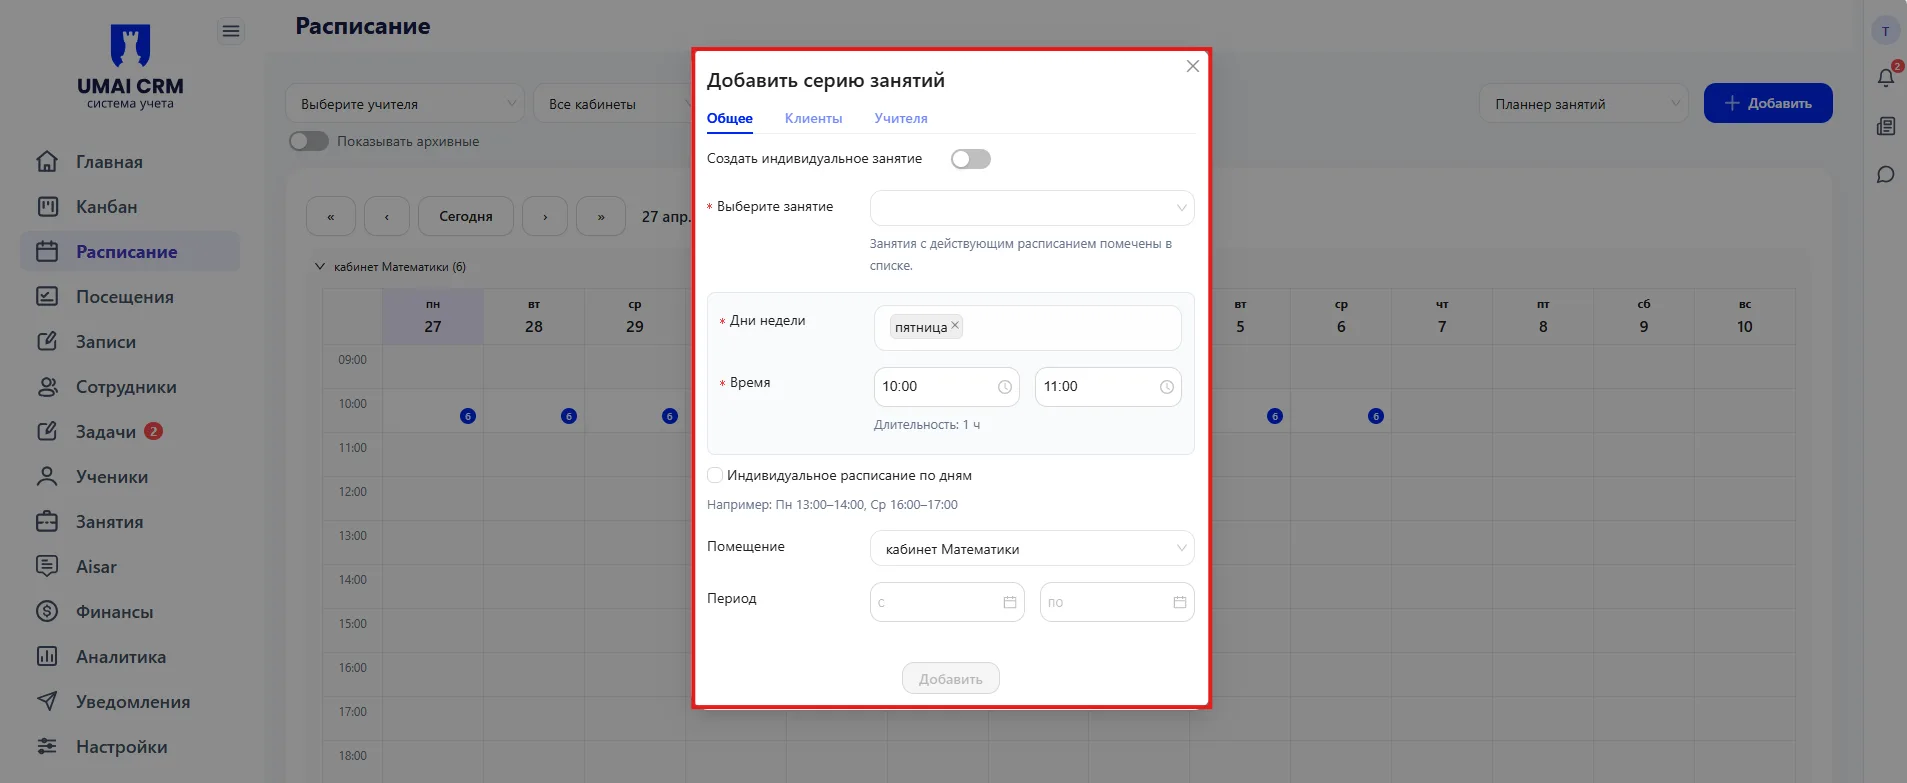Open the calendar icon in the period 'с' field
This screenshot has height=783, width=1907.
coord(1010,602)
